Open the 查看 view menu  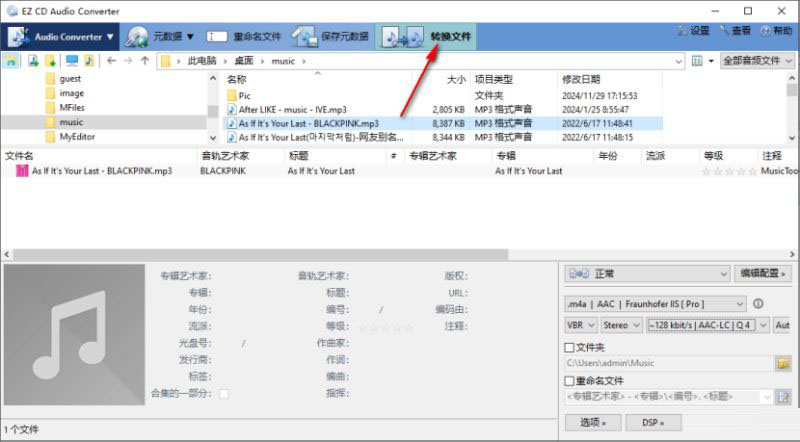pos(735,31)
